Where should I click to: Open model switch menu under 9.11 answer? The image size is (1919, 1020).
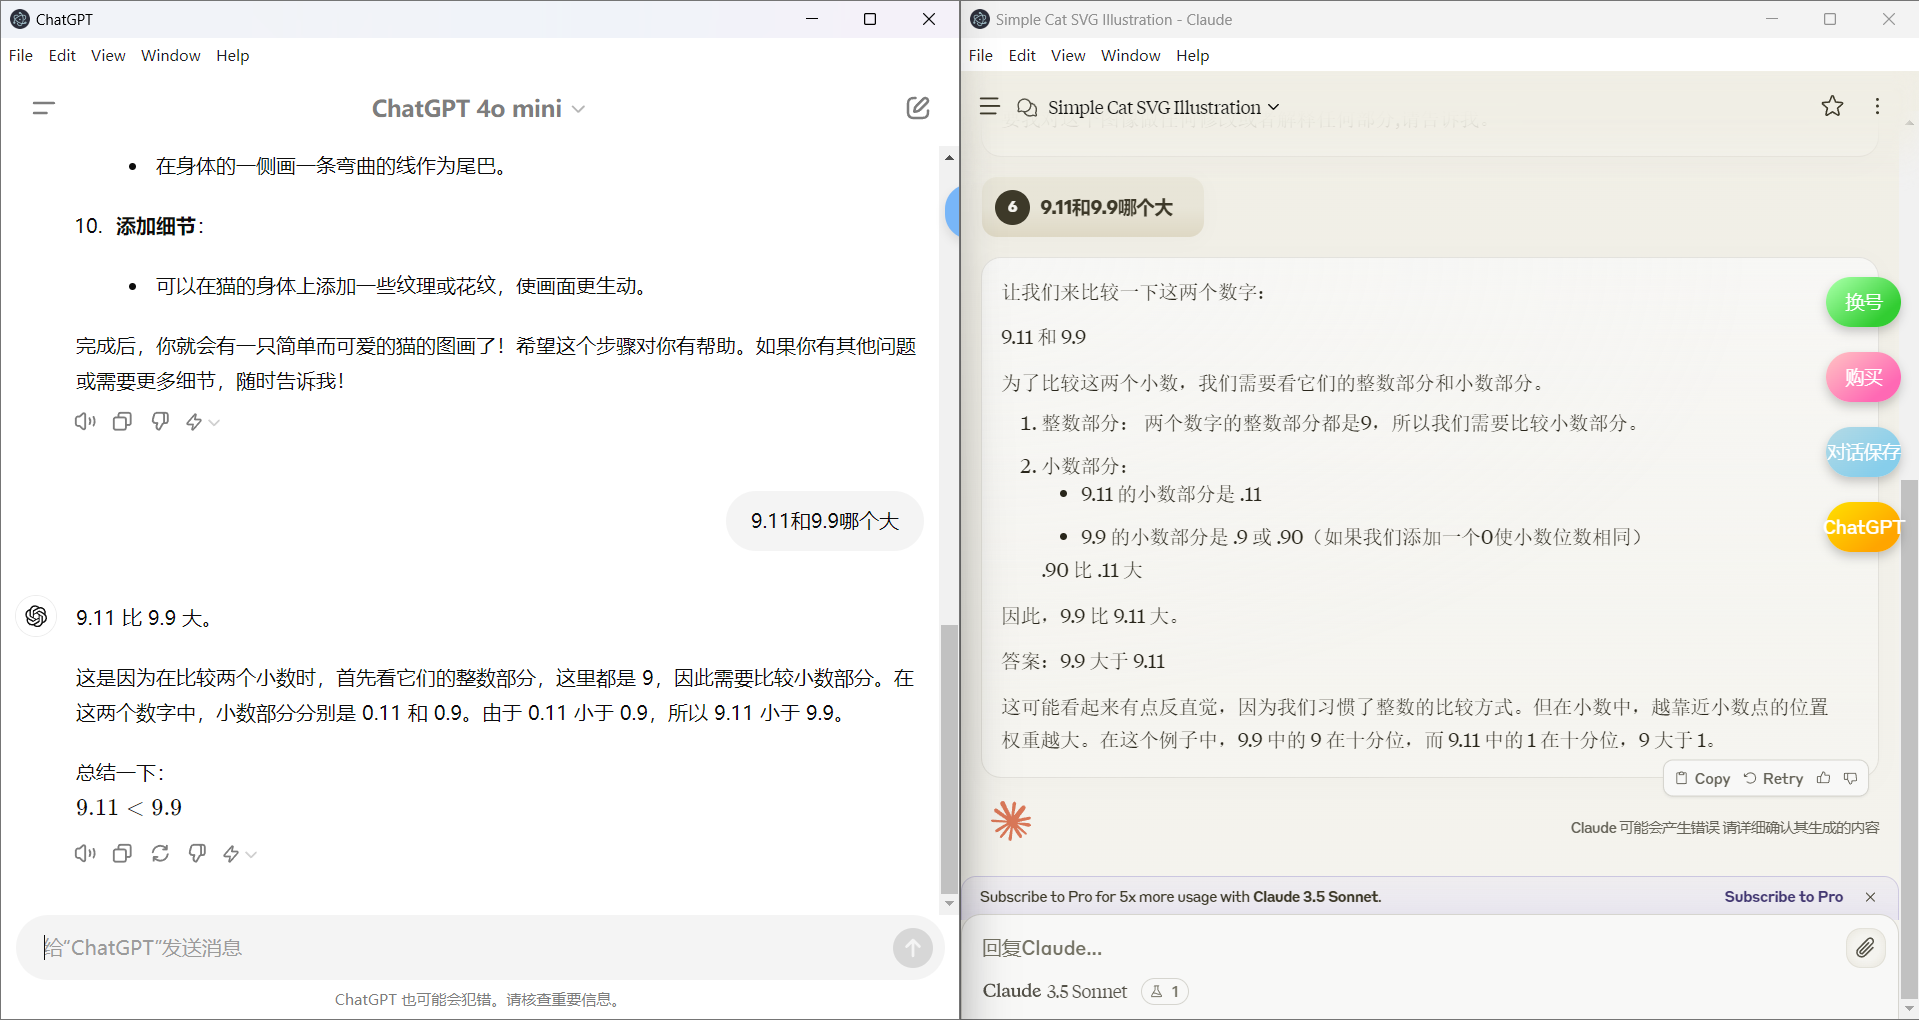coord(239,854)
